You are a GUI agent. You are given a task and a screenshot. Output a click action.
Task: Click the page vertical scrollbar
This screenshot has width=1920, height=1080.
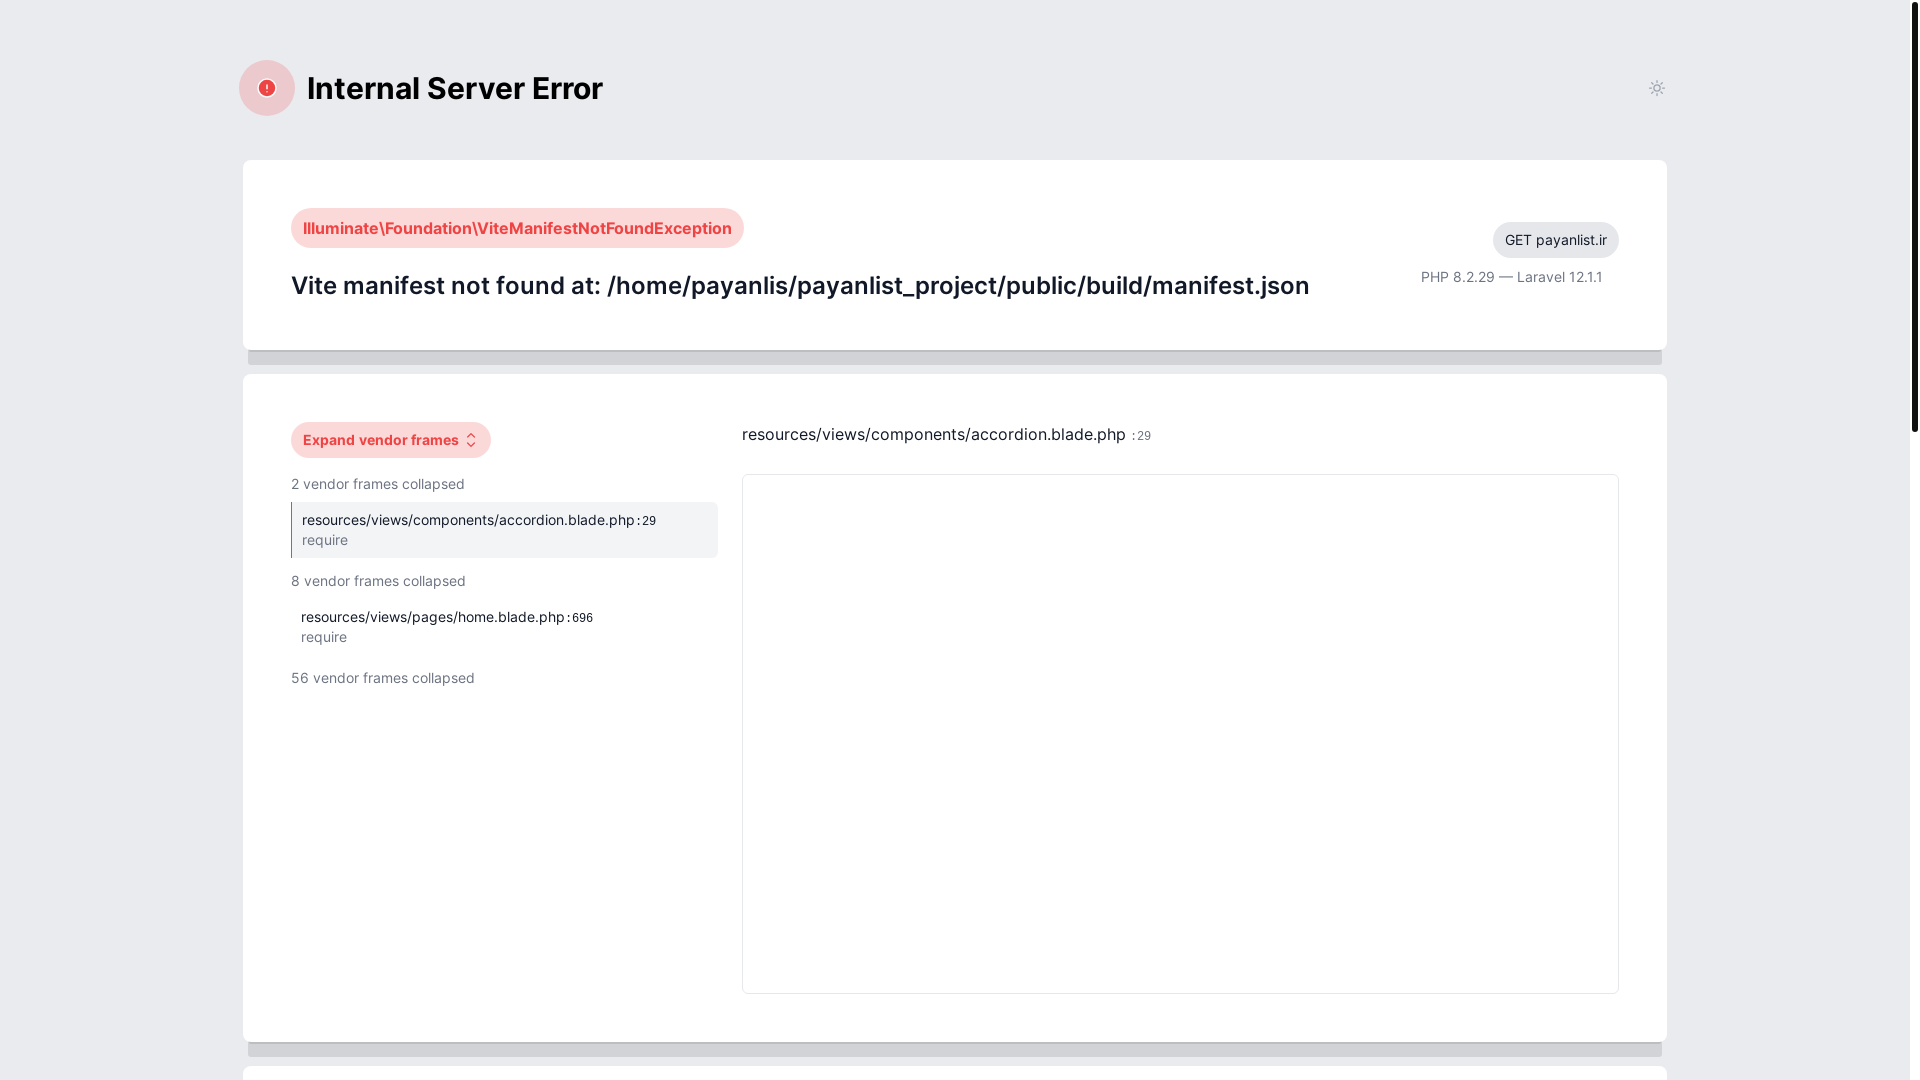pos(1914,216)
